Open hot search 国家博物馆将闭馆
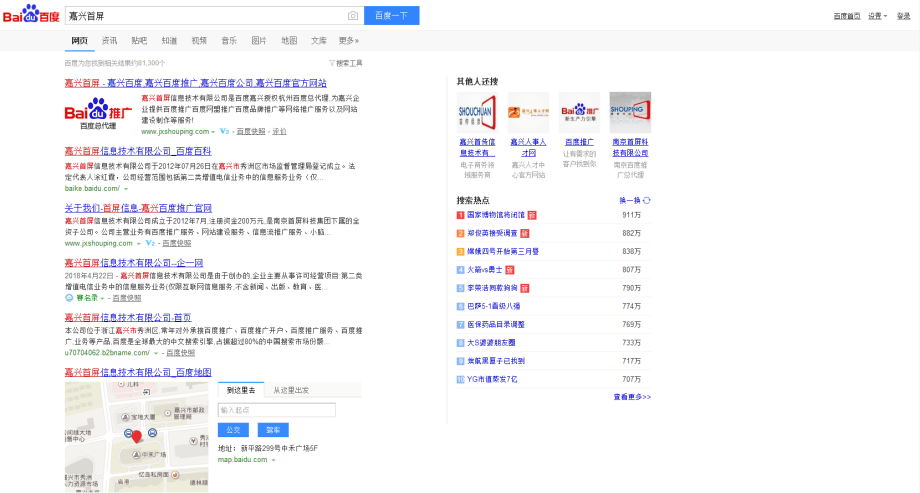 tap(496, 215)
